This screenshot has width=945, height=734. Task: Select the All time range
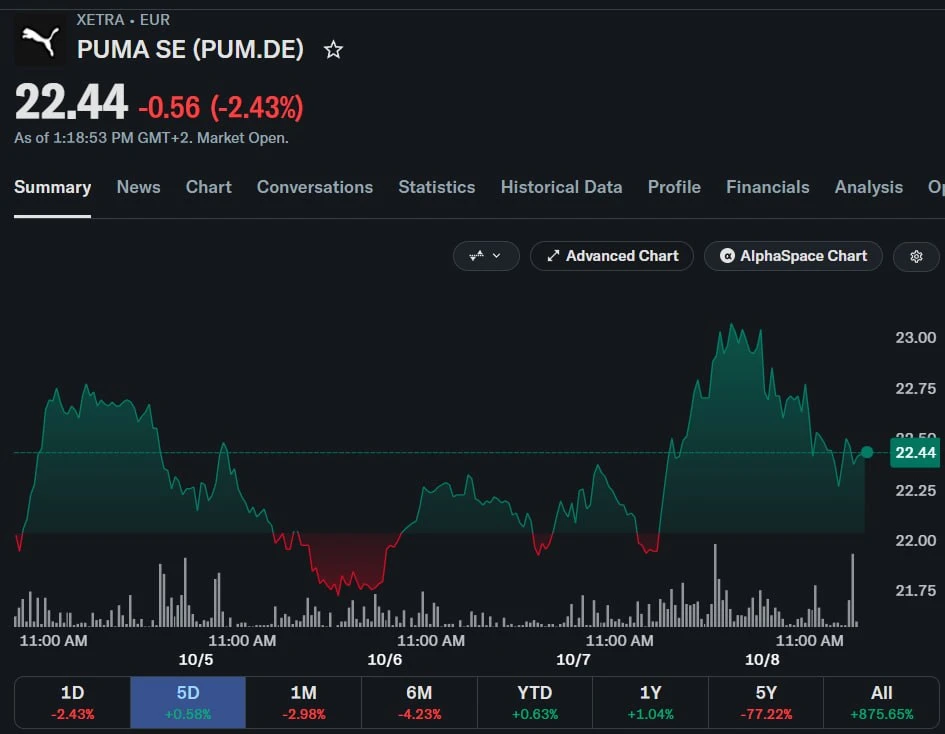tap(882, 703)
